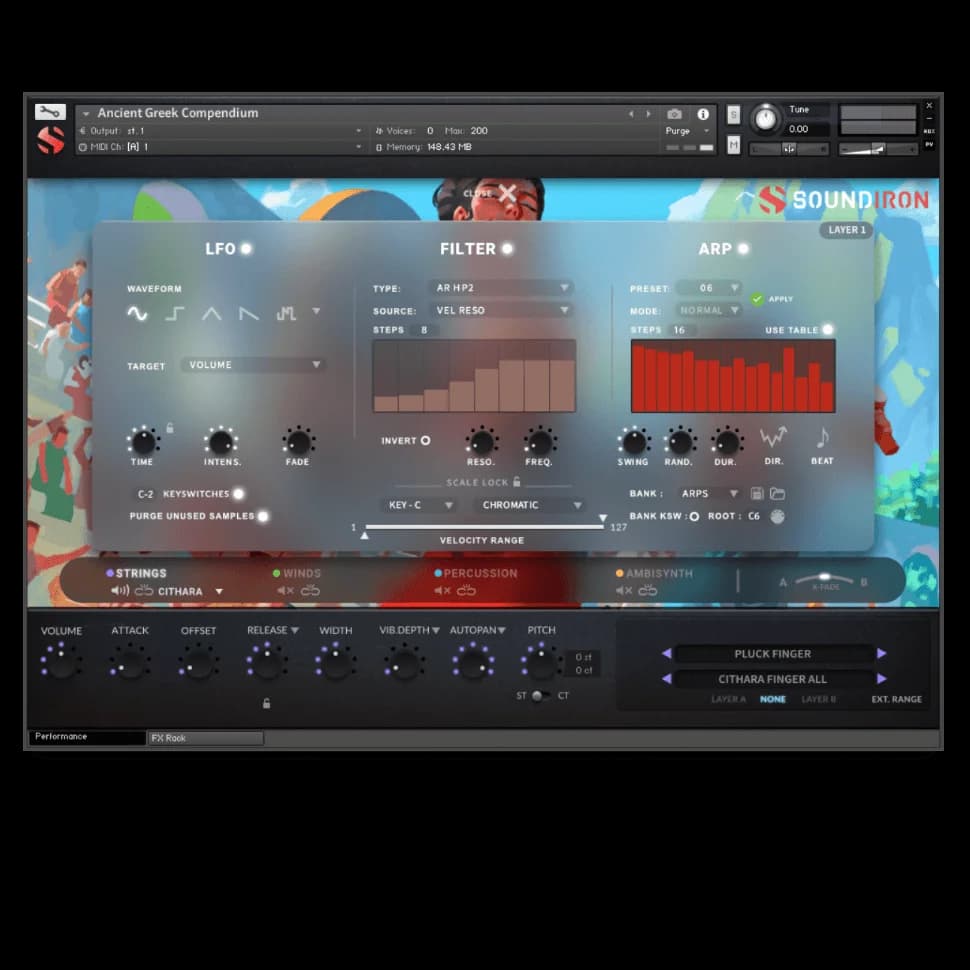Screen dimensions: 970x970
Task: Click the arp direction icon
Action: pyautogui.click(x=773, y=438)
